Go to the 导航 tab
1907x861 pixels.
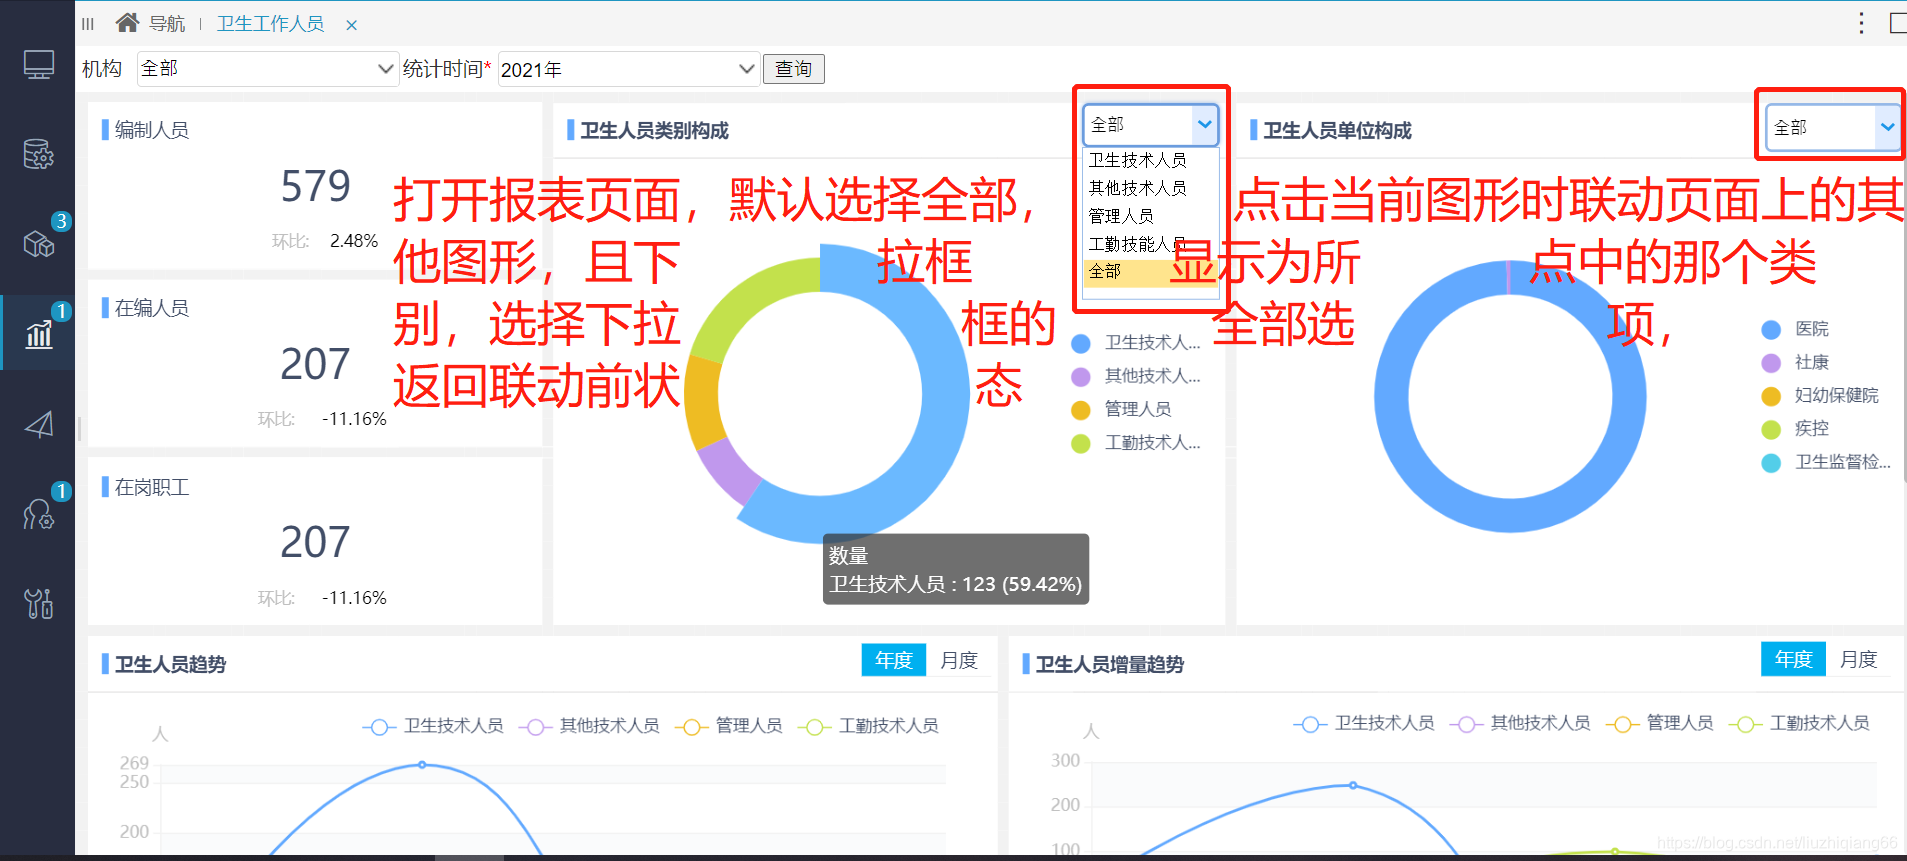pos(167,23)
